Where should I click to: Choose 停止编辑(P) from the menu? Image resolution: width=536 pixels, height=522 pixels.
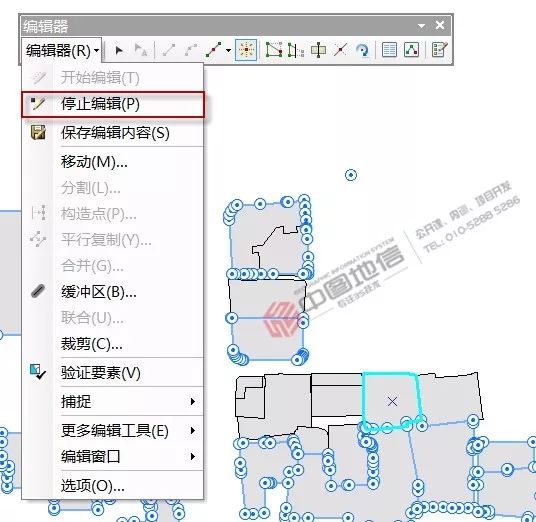click(x=113, y=104)
